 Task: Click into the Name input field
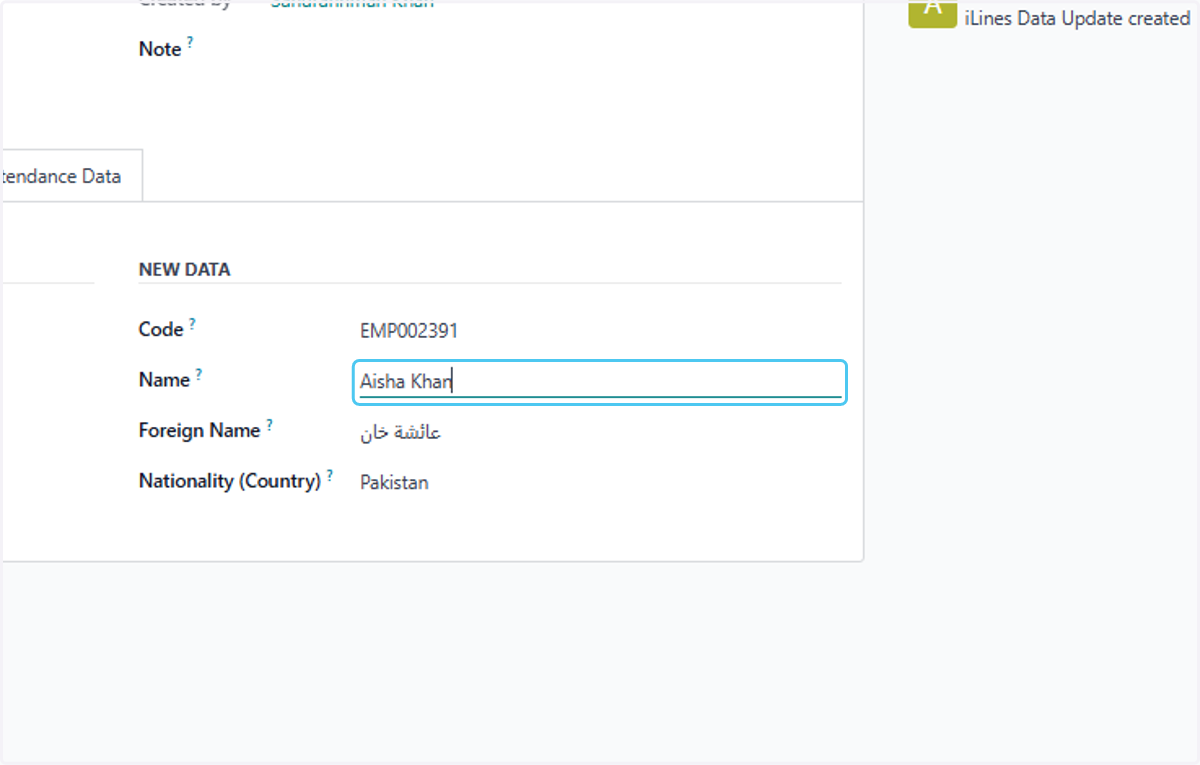pos(600,382)
